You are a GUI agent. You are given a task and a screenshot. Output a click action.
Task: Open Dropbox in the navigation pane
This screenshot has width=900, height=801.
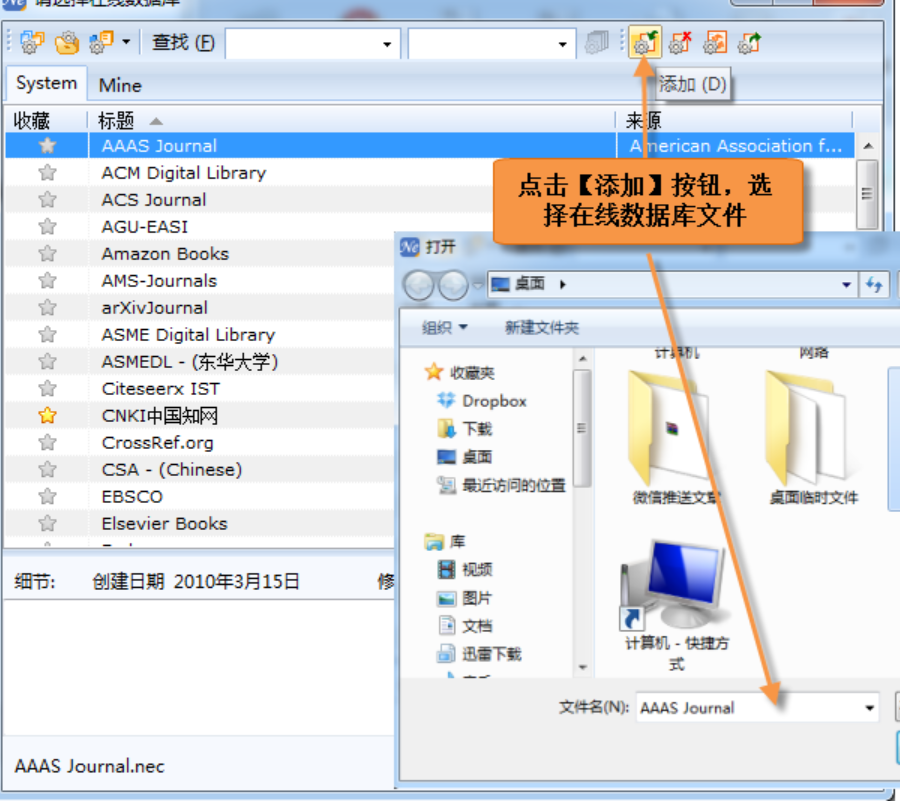point(482,400)
